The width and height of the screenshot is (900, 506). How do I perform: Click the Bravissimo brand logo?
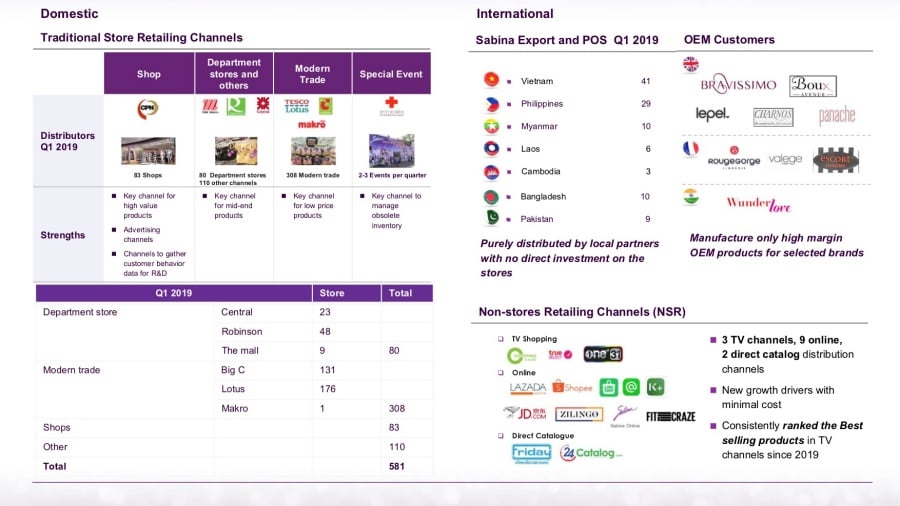pyautogui.click(x=738, y=84)
